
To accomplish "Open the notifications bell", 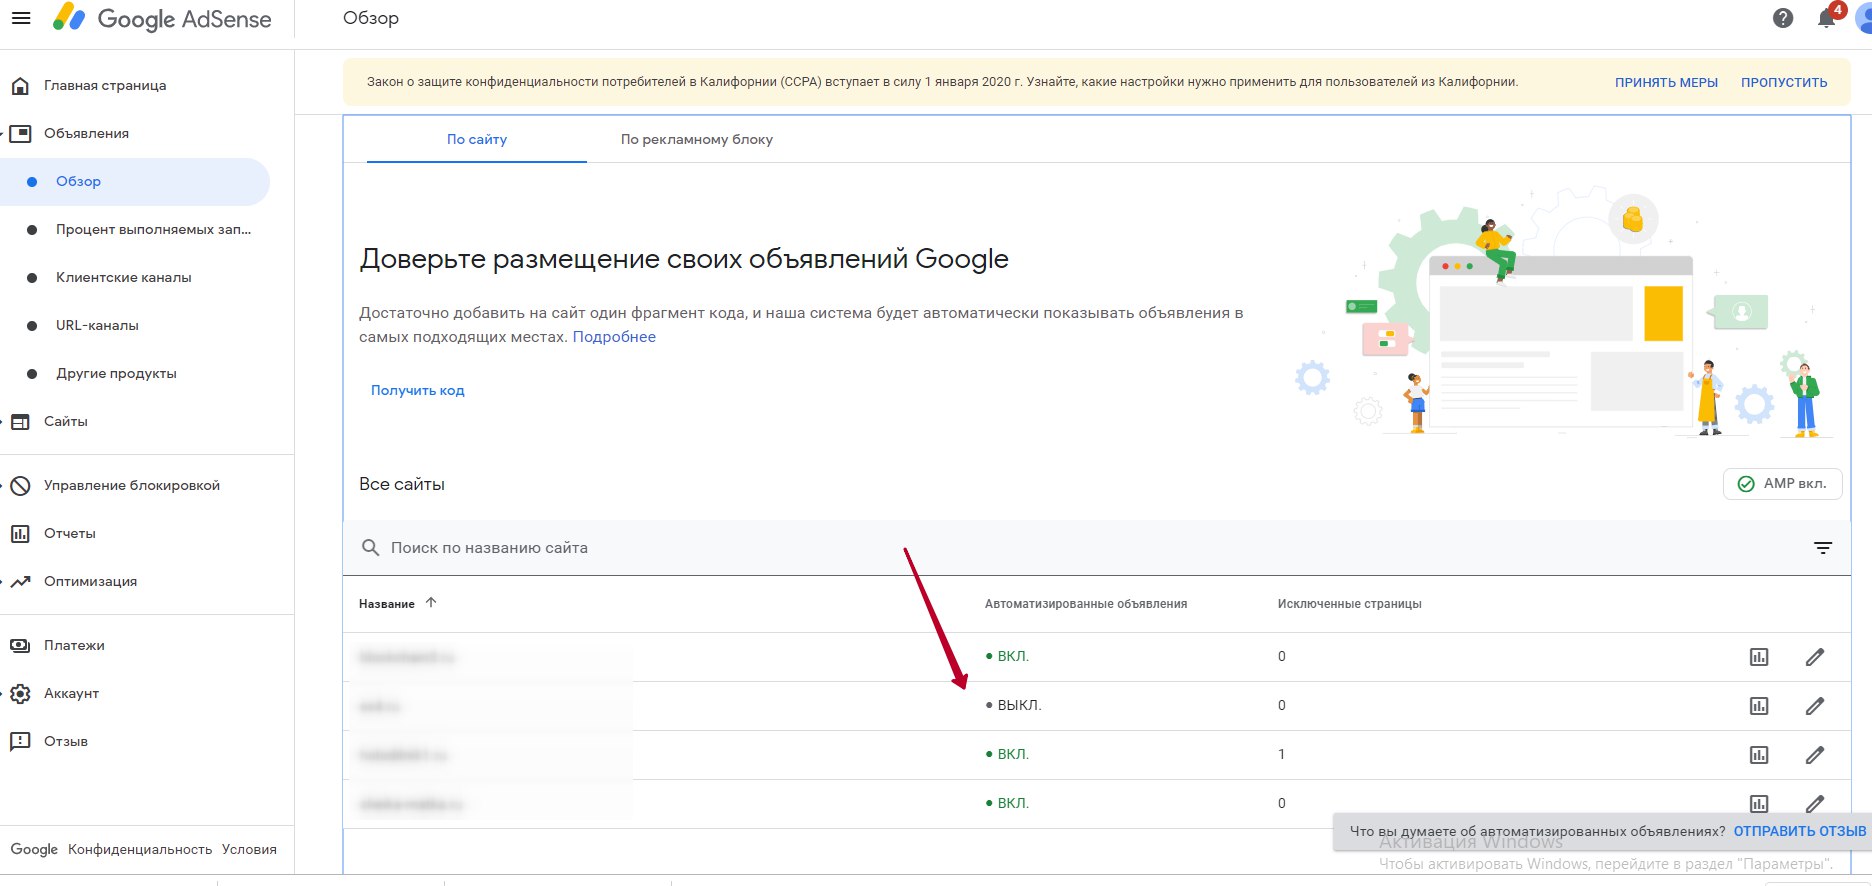I will [x=1827, y=18].
